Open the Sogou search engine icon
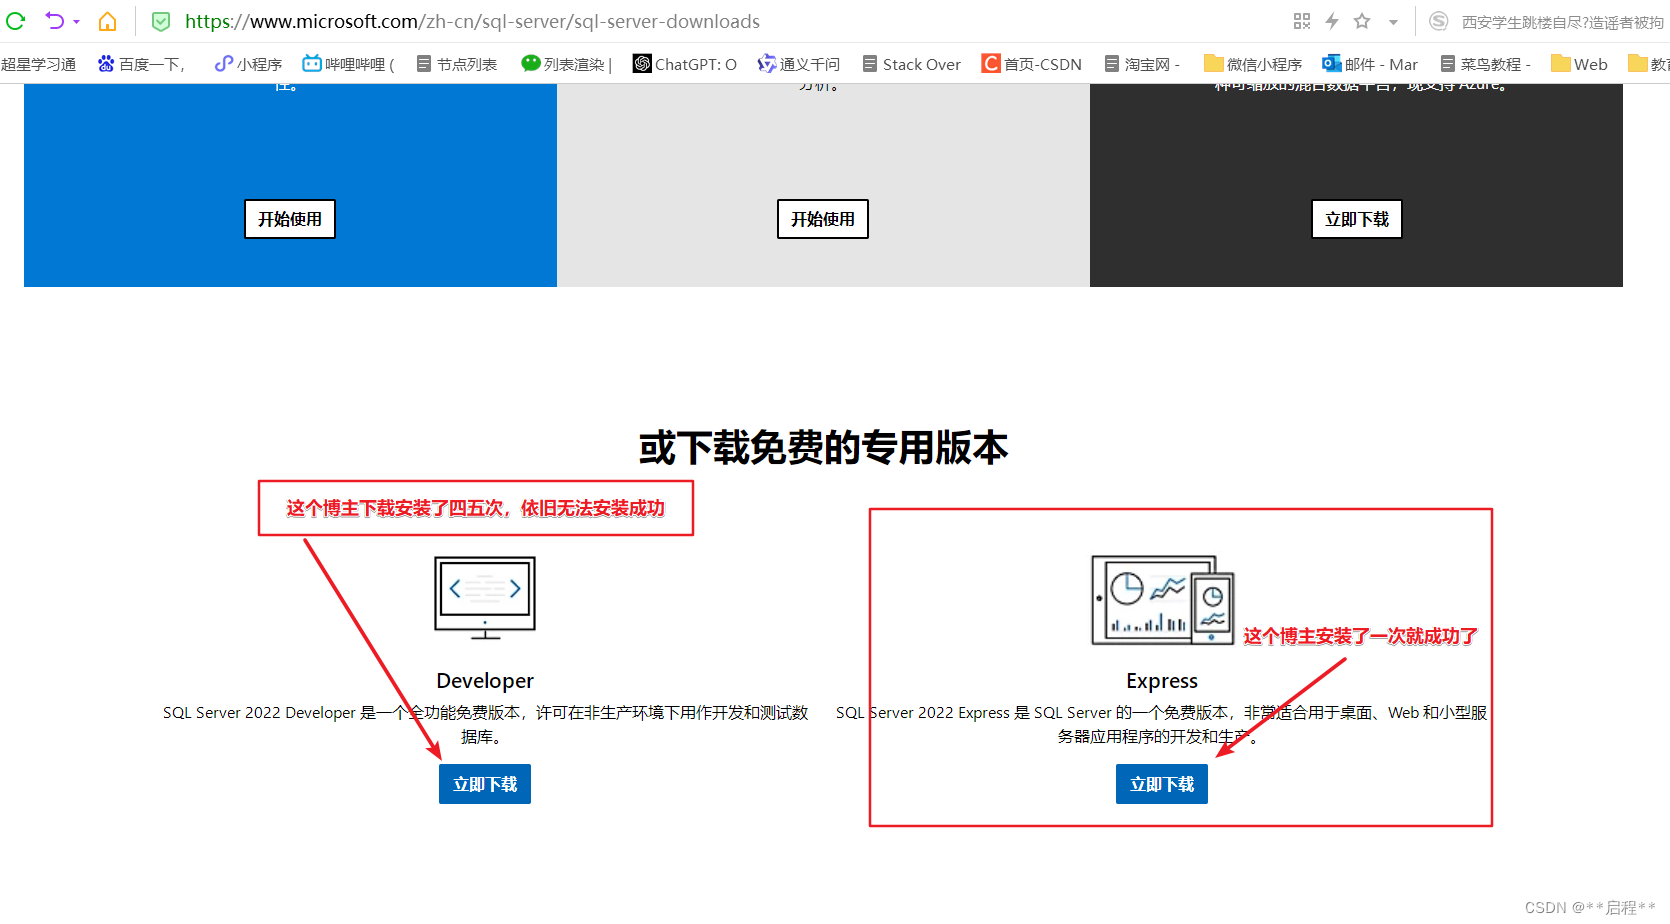The width and height of the screenshot is (1670, 924). click(x=1438, y=21)
